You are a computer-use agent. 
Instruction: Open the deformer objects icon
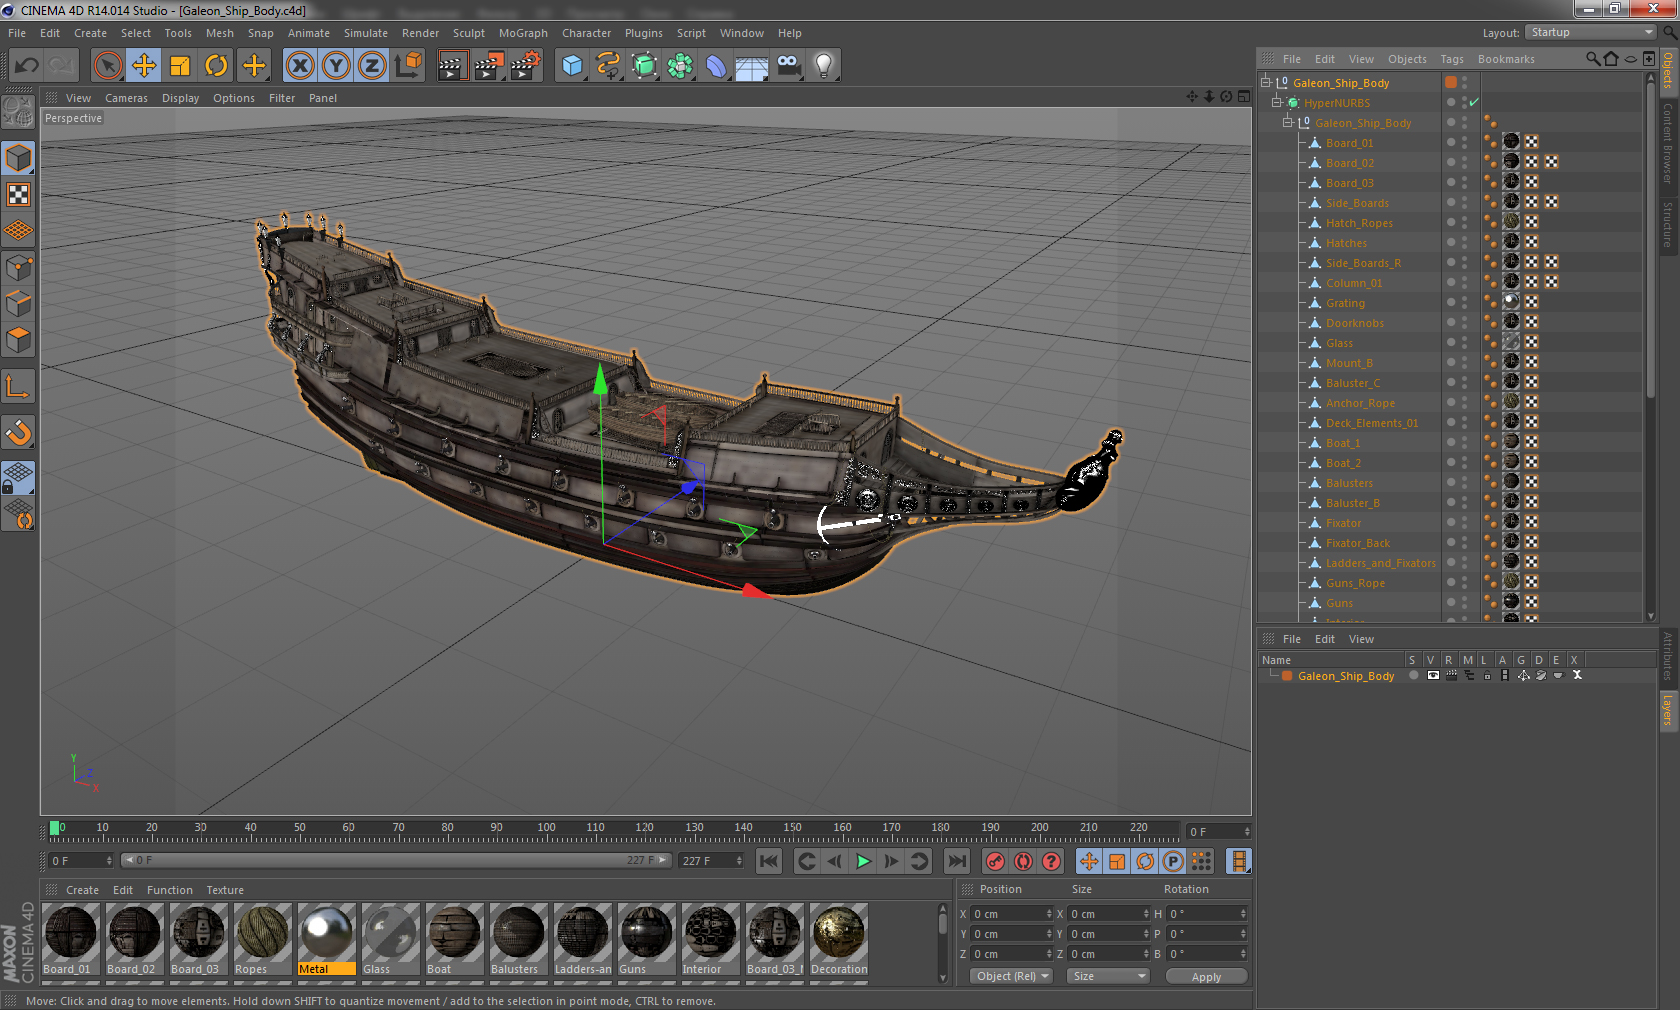[716, 66]
